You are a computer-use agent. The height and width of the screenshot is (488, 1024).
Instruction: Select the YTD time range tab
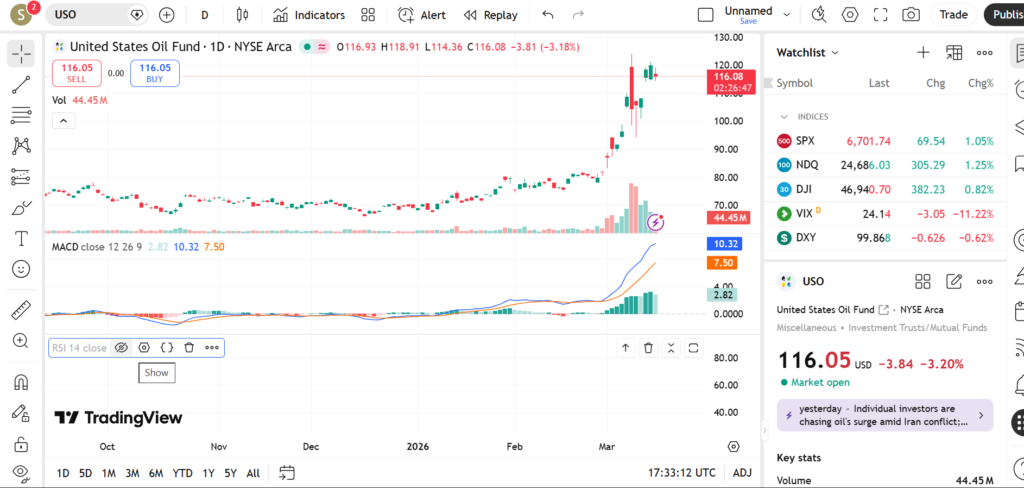(182, 473)
